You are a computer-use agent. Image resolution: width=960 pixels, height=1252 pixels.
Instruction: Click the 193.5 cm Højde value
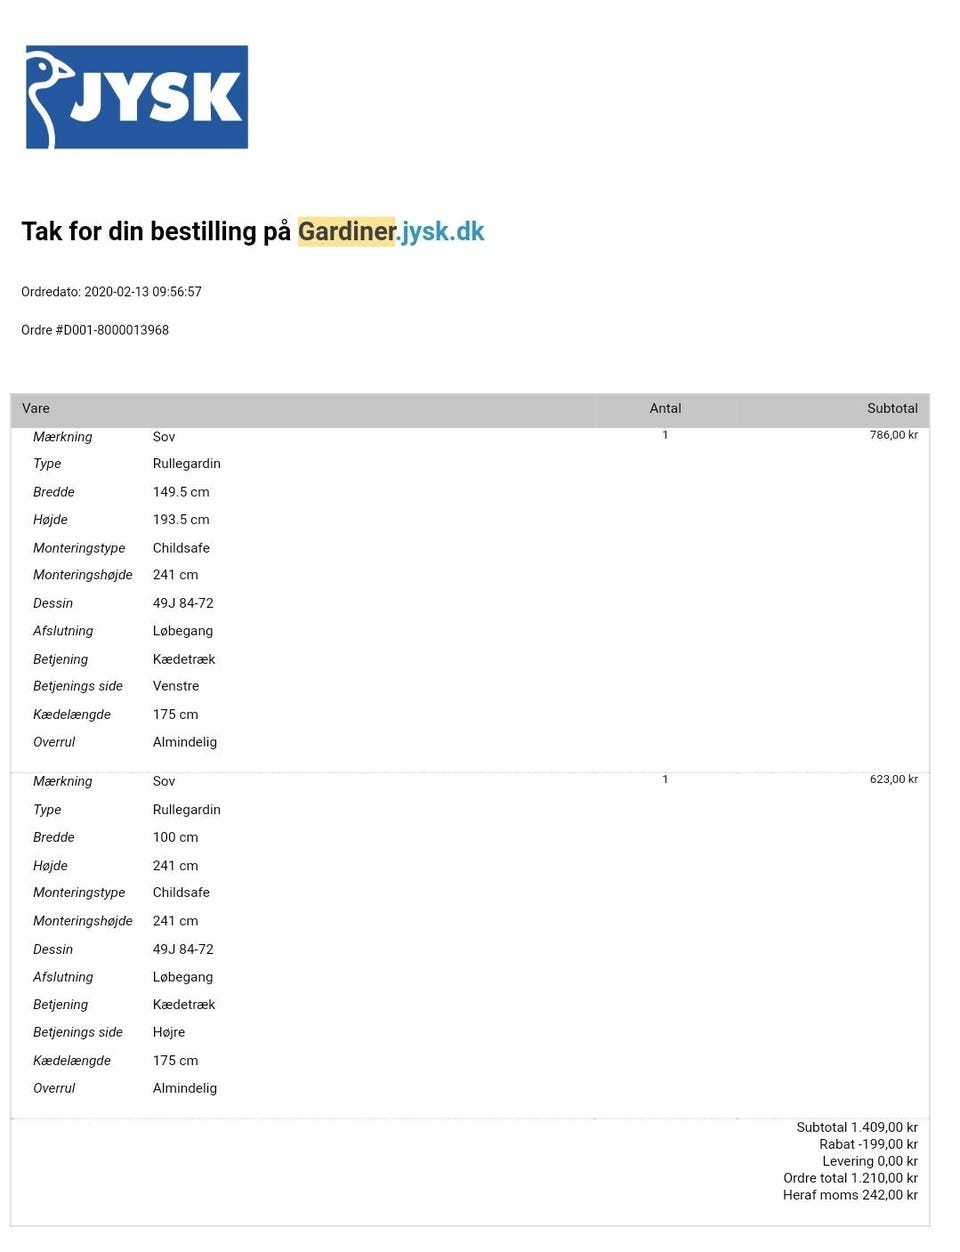[x=181, y=520]
